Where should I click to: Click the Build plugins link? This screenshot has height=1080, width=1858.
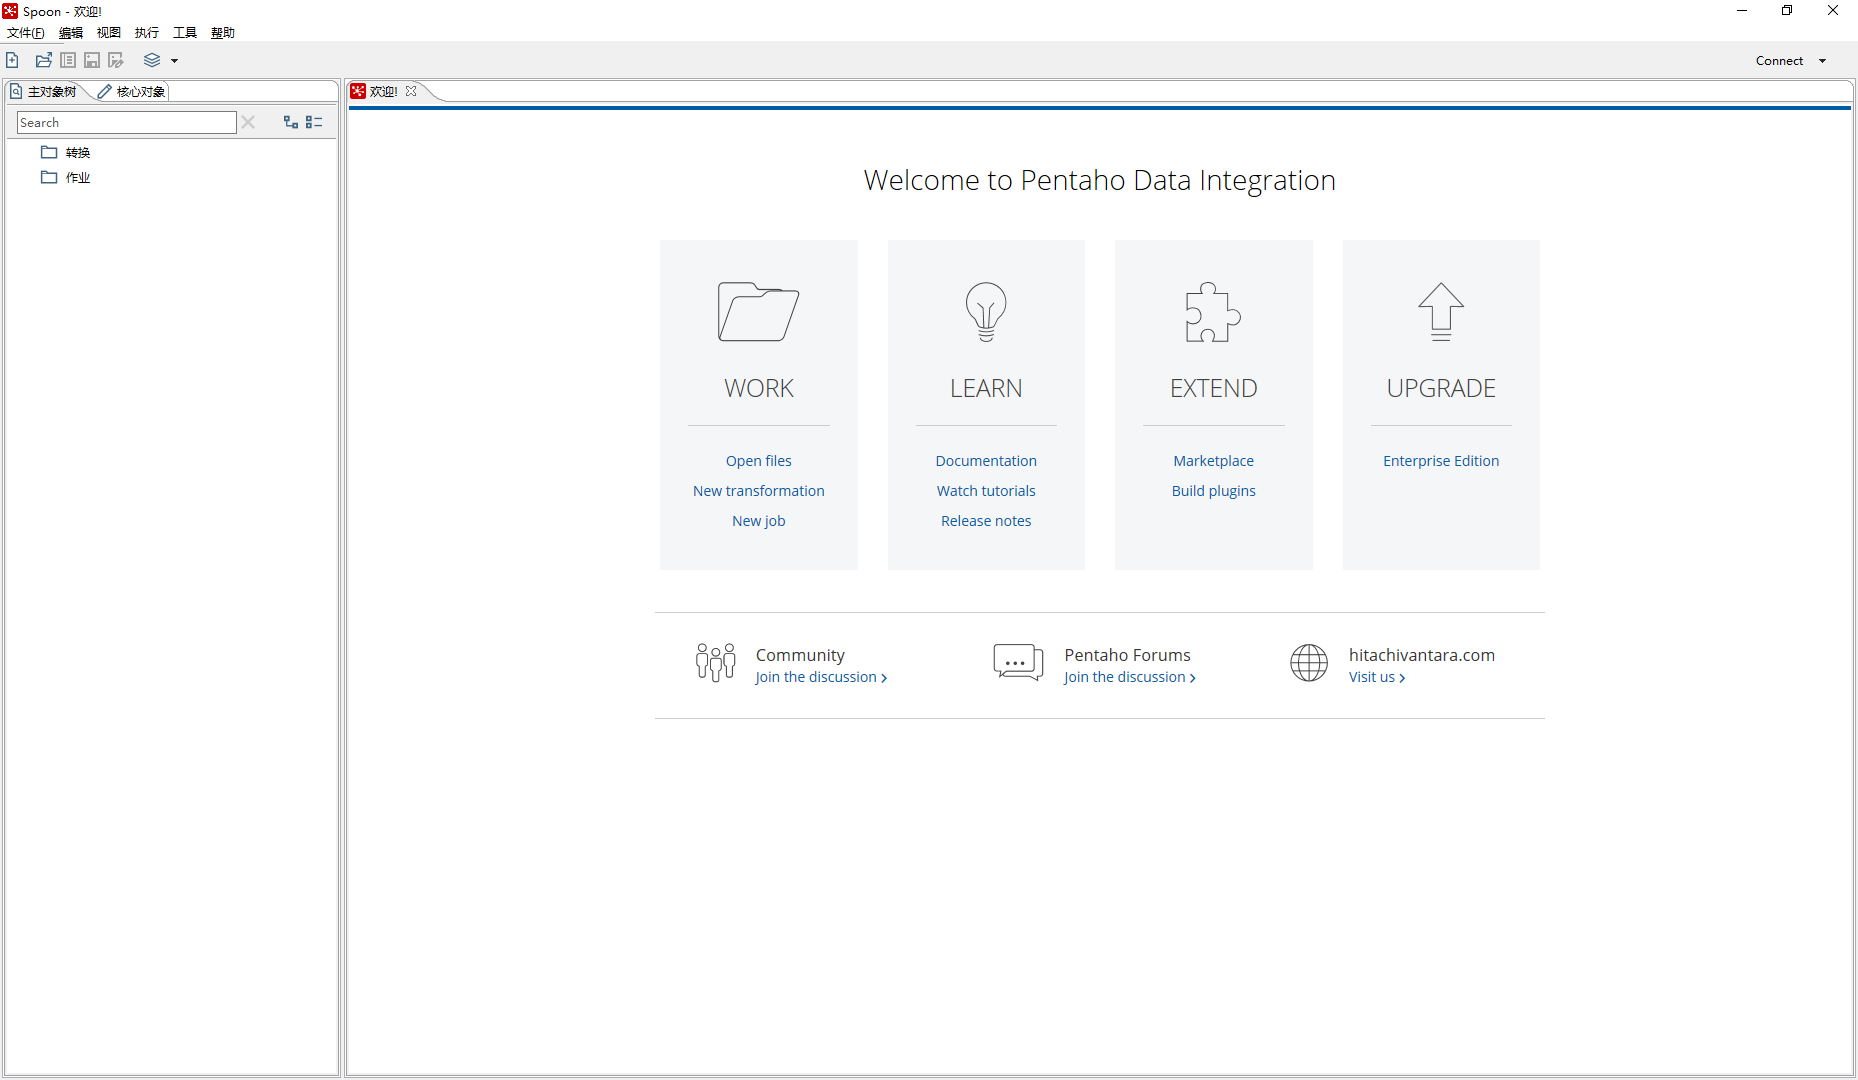tap(1214, 491)
